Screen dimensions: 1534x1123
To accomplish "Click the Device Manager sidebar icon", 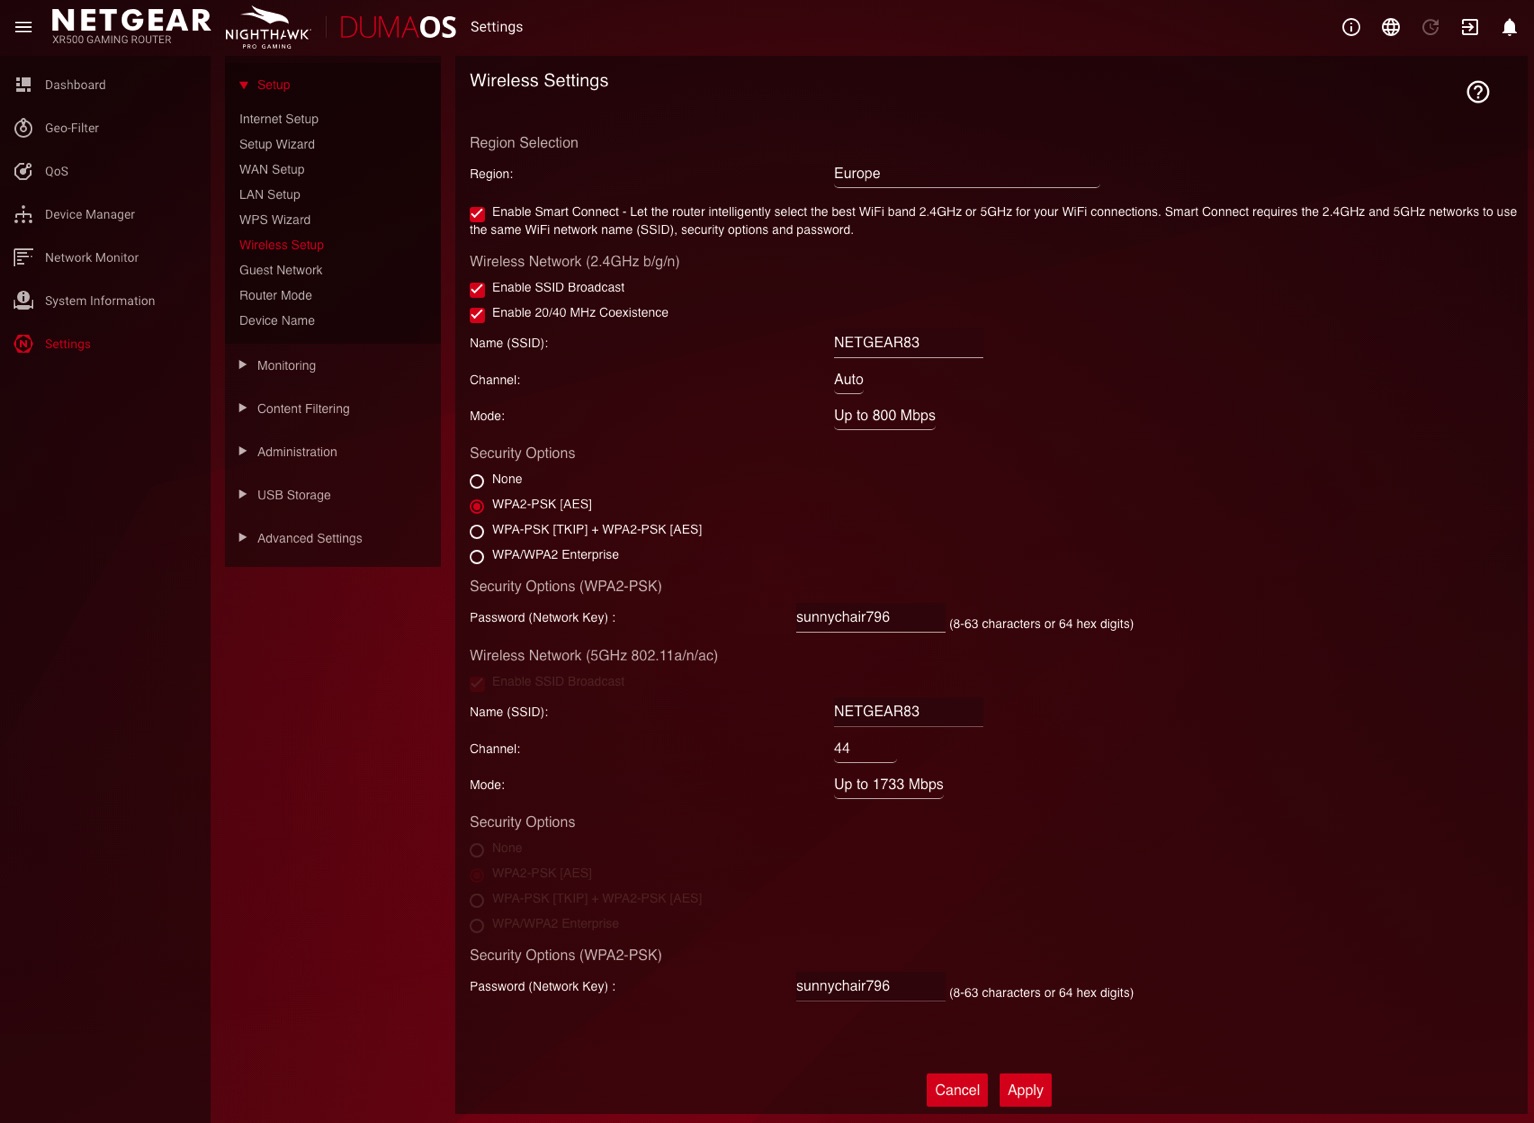I will pos(24,214).
